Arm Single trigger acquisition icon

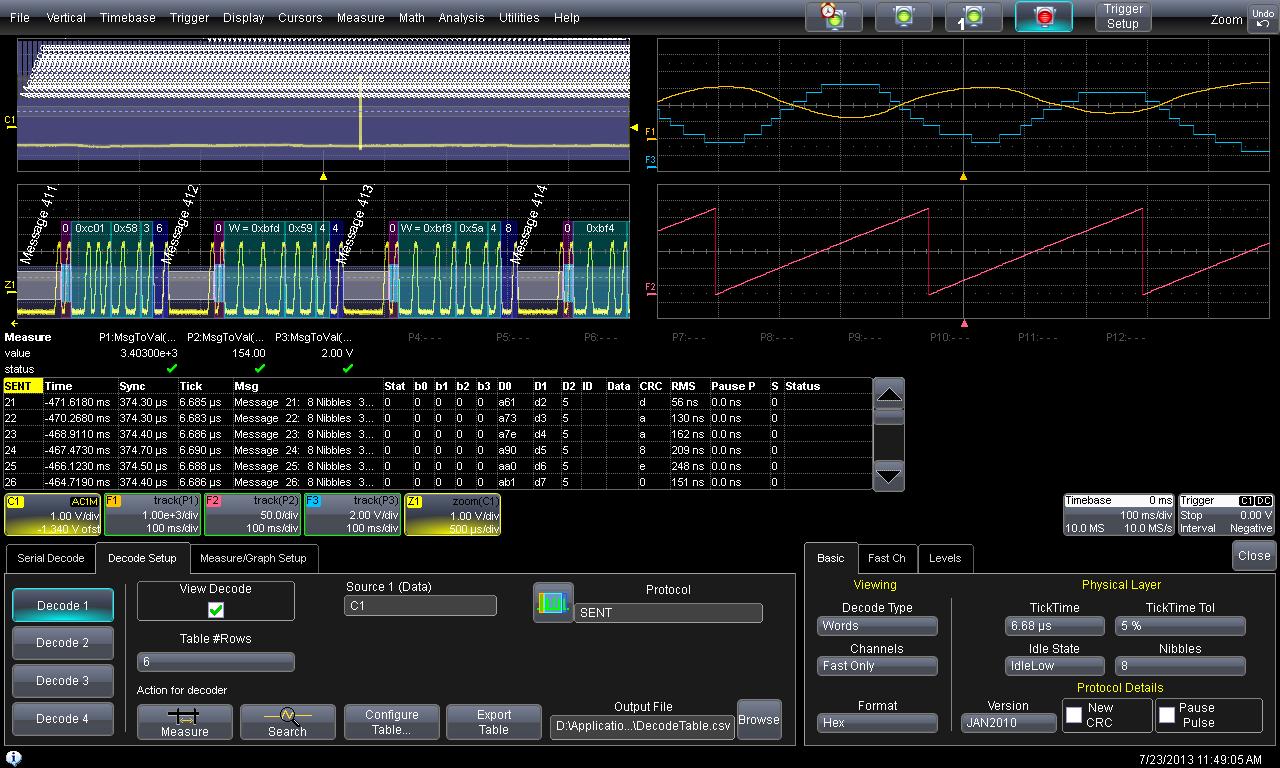(x=973, y=17)
